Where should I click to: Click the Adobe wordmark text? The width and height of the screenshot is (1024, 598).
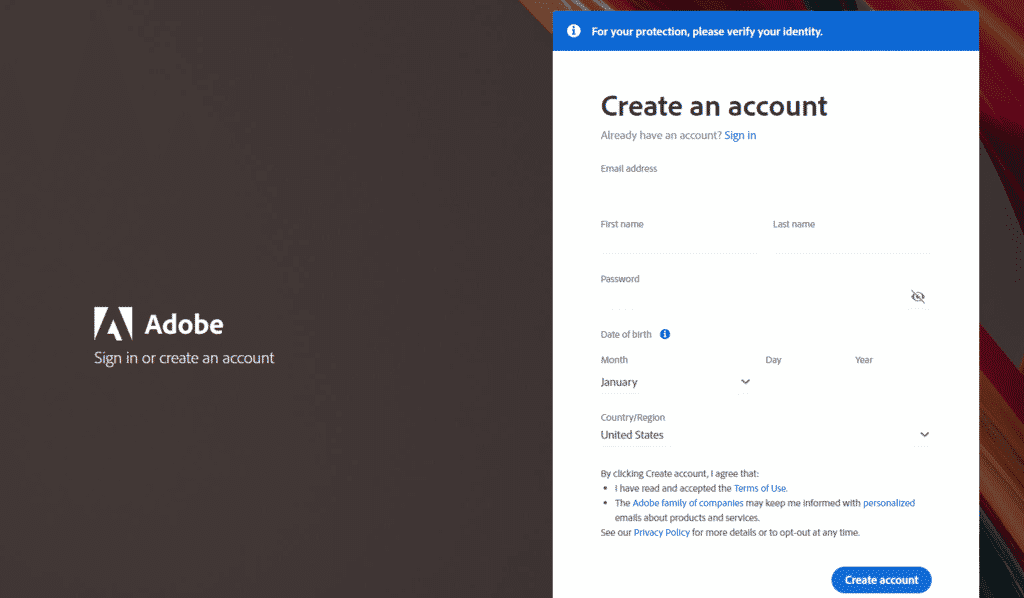pyautogui.click(x=184, y=325)
